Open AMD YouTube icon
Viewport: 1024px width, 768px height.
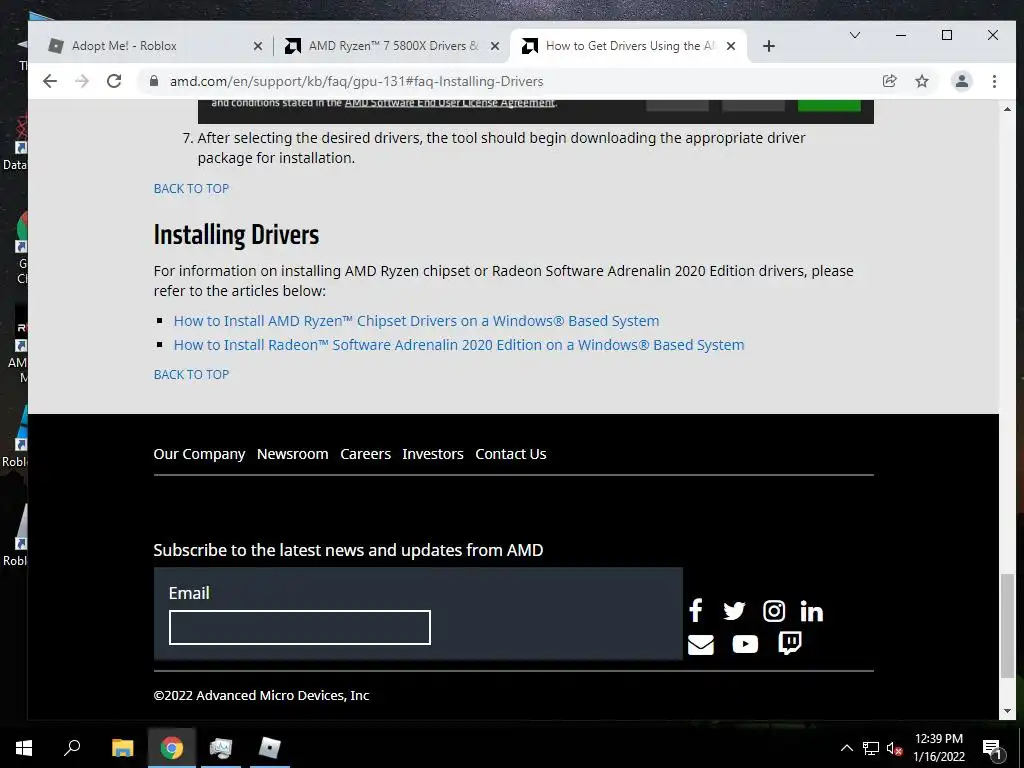point(745,645)
